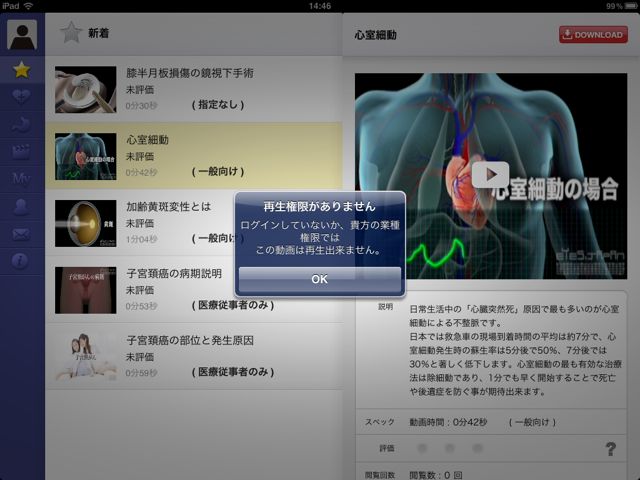640x480 pixels.
Task: Open the mail envelope sidebar icon
Action: click(21, 234)
